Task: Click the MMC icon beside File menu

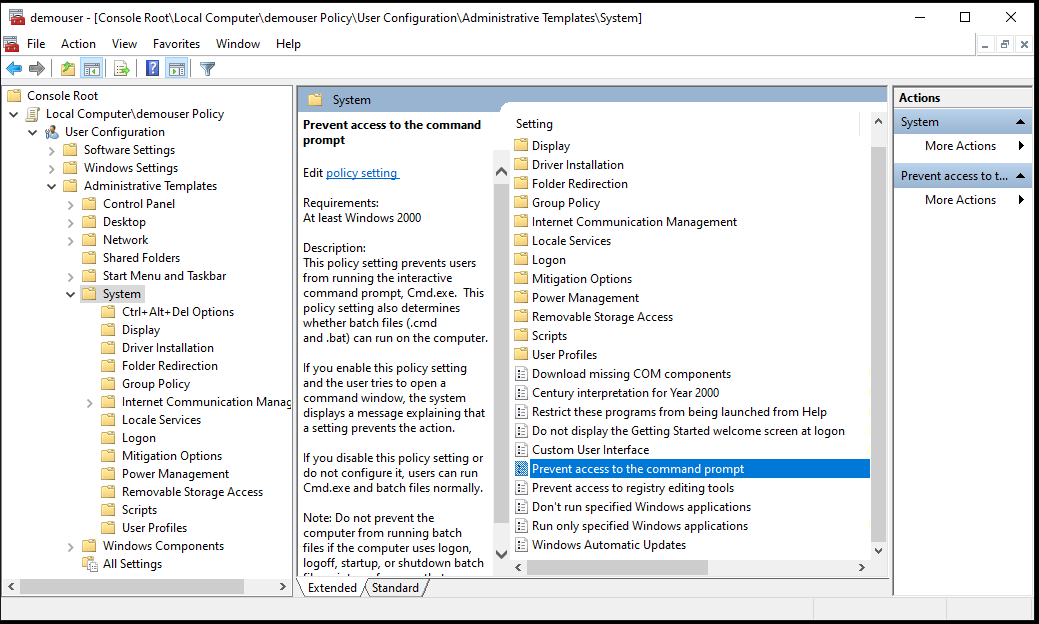Action: pos(11,44)
